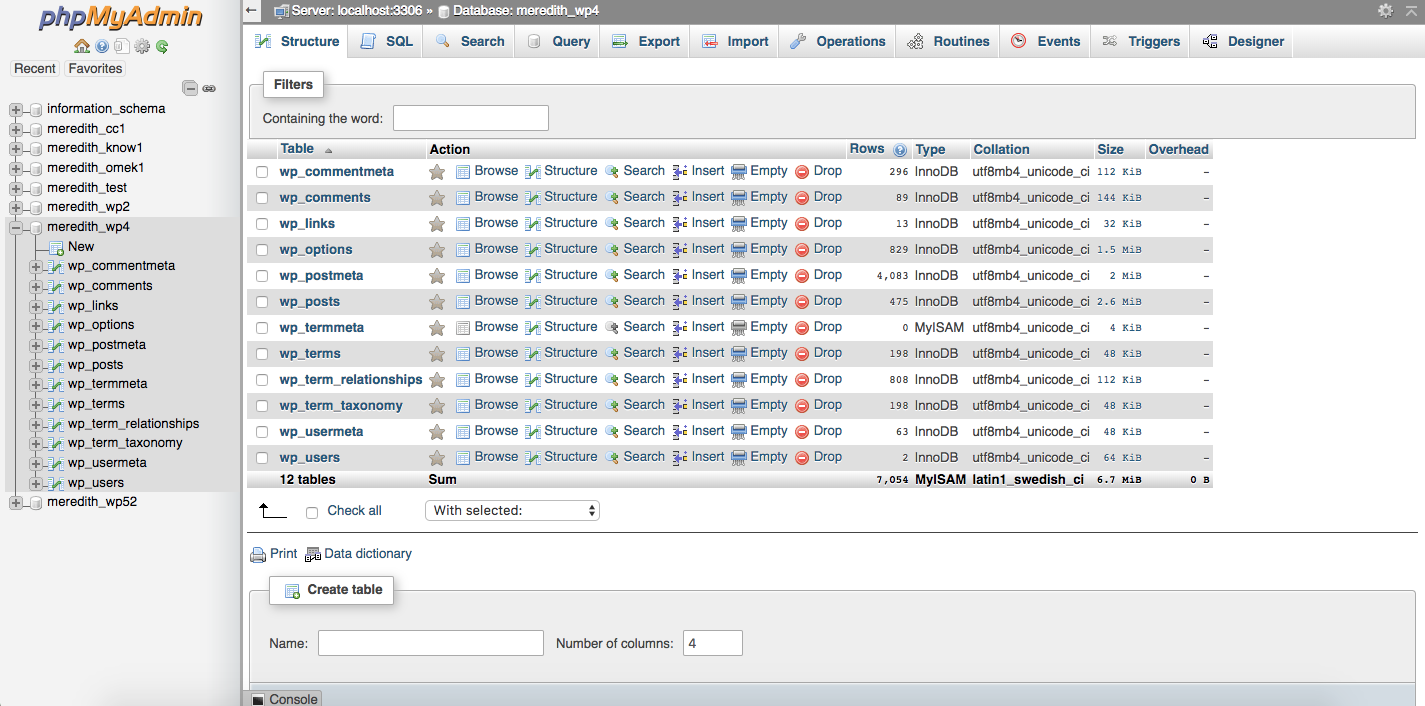Viewport: 1425px width, 706px height.
Task: Select the wp_posts row checkbox
Action: [262, 302]
